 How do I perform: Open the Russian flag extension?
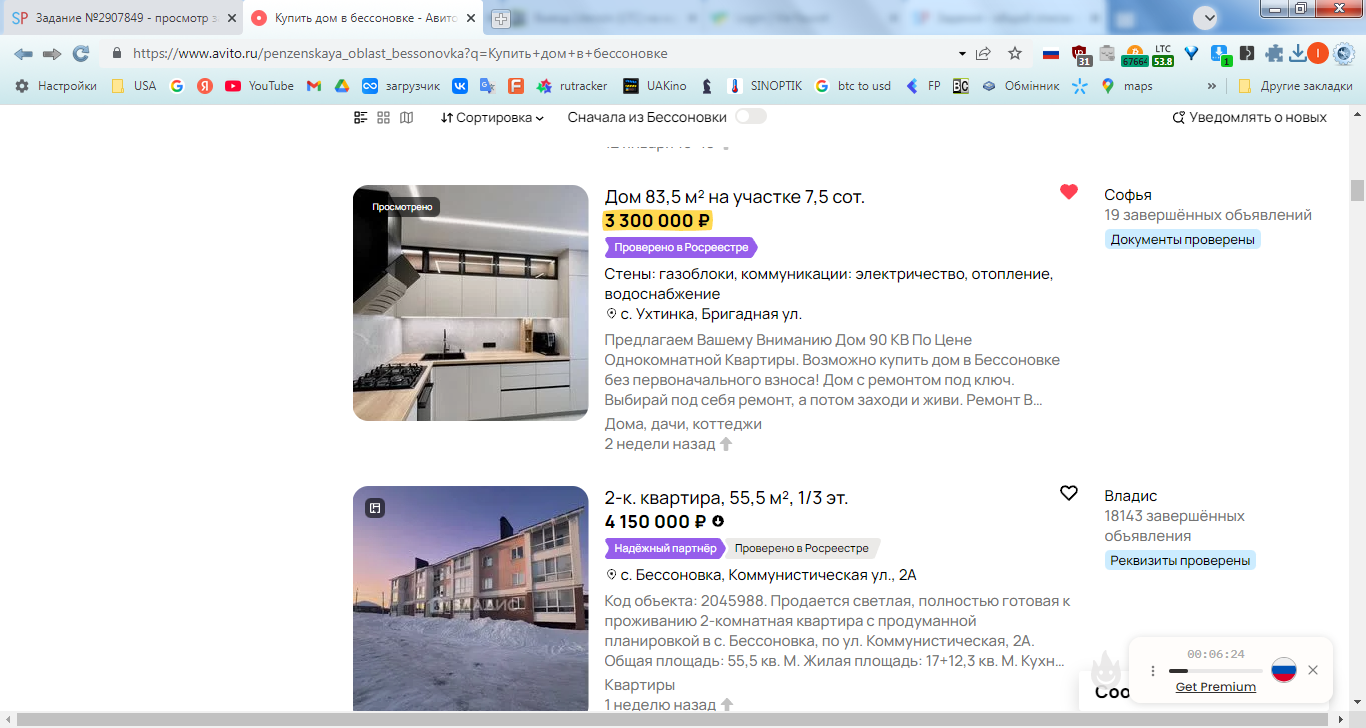pyautogui.click(x=1051, y=54)
